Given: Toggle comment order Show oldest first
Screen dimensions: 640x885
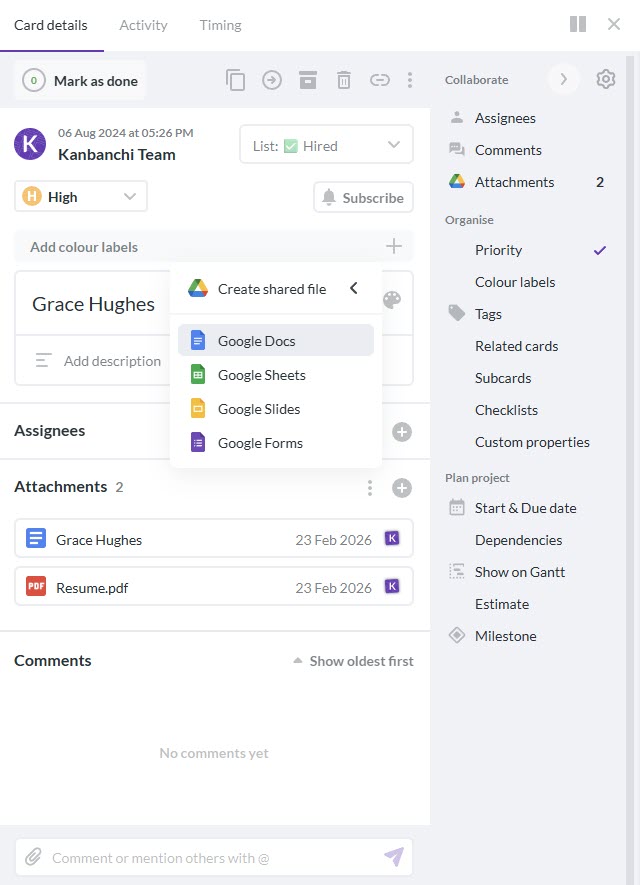Looking at the screenshot, I should coord(353,661).
